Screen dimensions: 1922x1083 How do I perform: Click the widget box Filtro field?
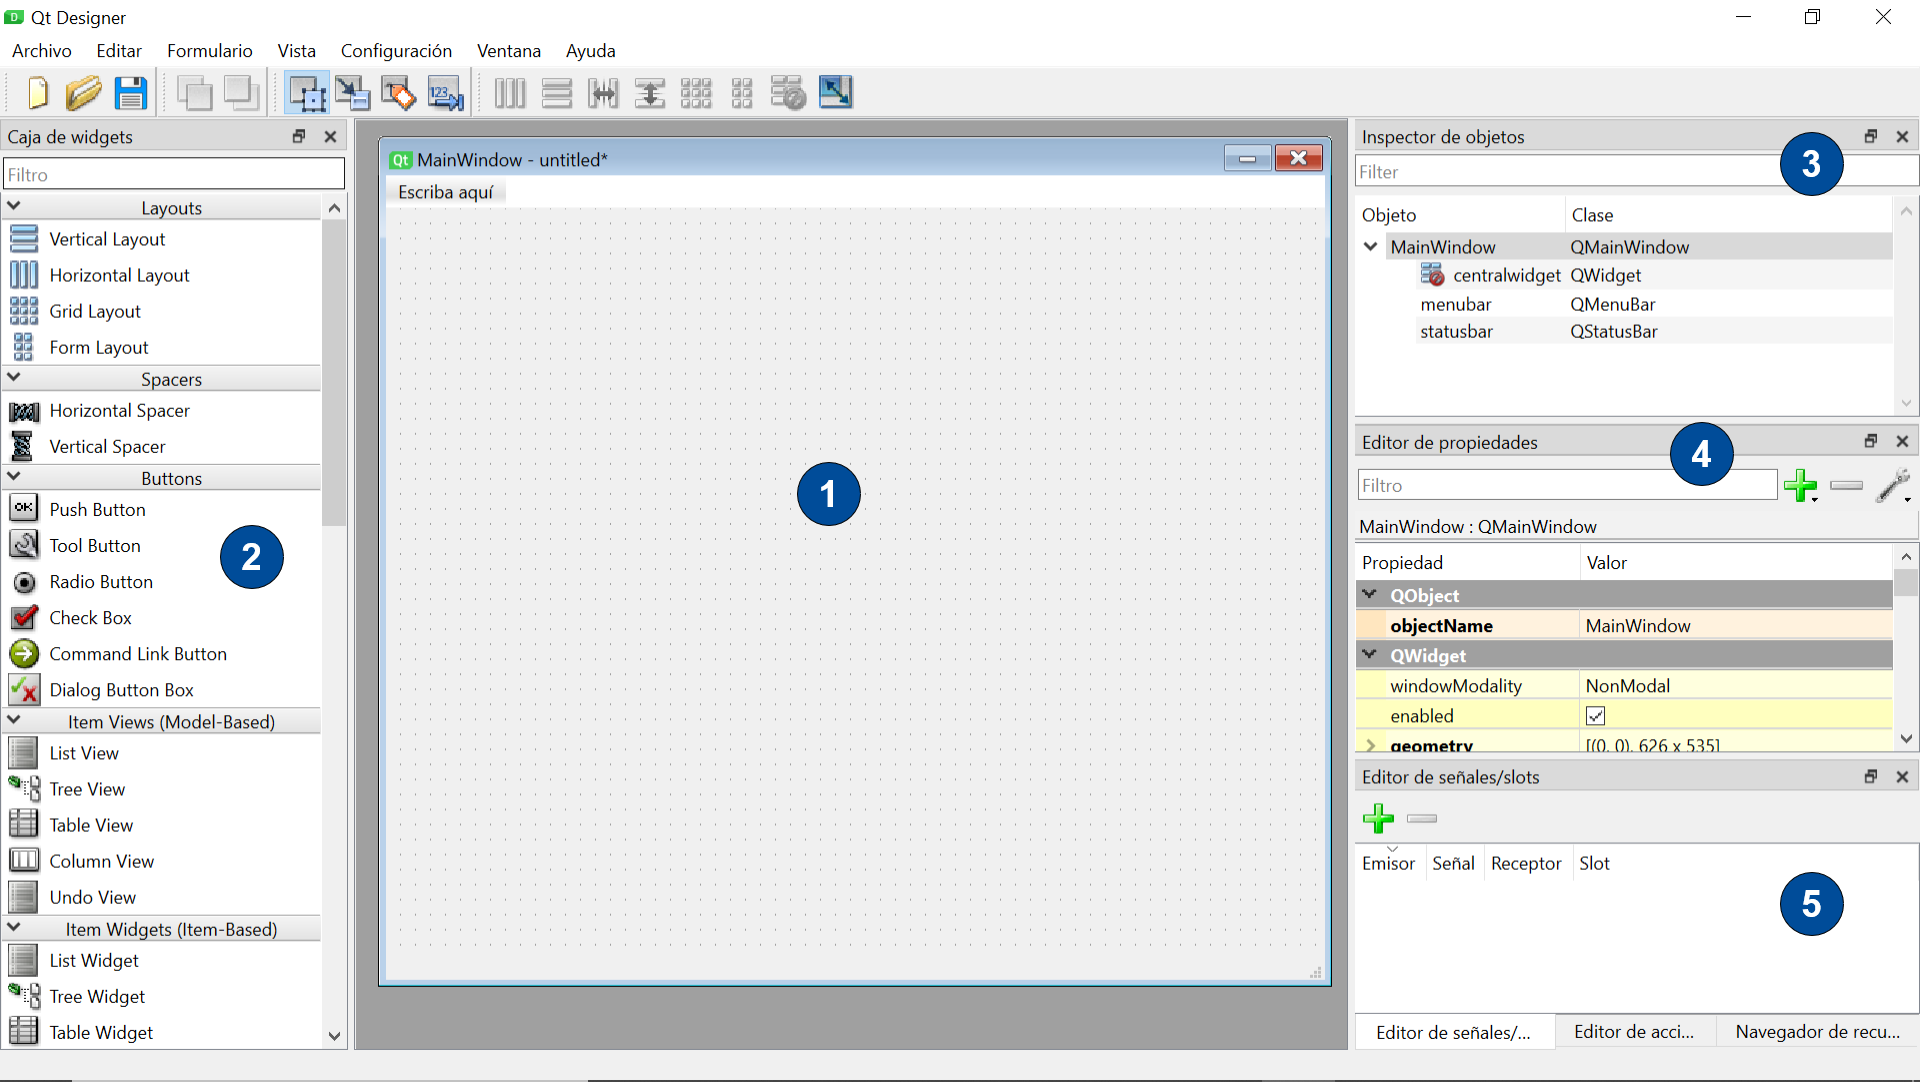click(x=174, y=175)
